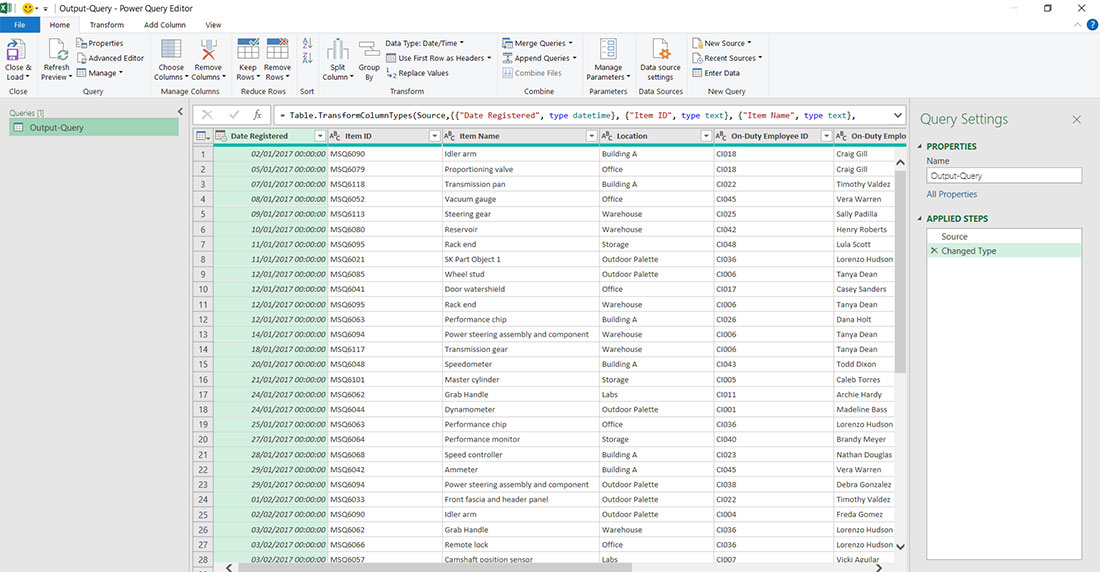Open Location column filter dropdown
This screenshot has height=572, width=1100.
pos(706,136)
